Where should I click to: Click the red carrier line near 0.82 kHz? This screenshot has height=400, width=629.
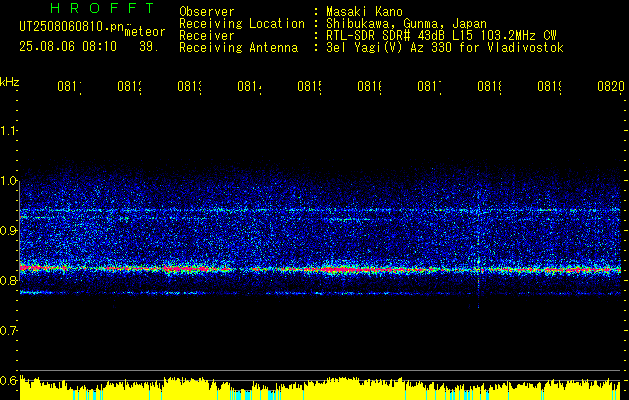(320, 269)
